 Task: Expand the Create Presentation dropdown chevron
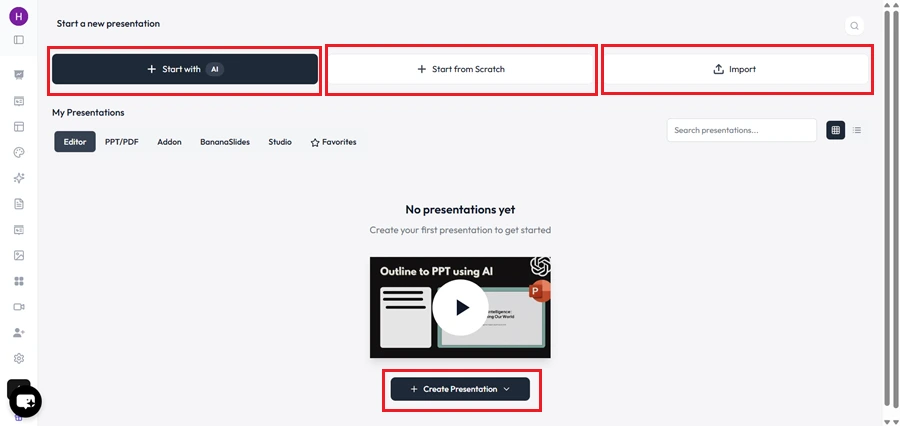coord(506,389)
